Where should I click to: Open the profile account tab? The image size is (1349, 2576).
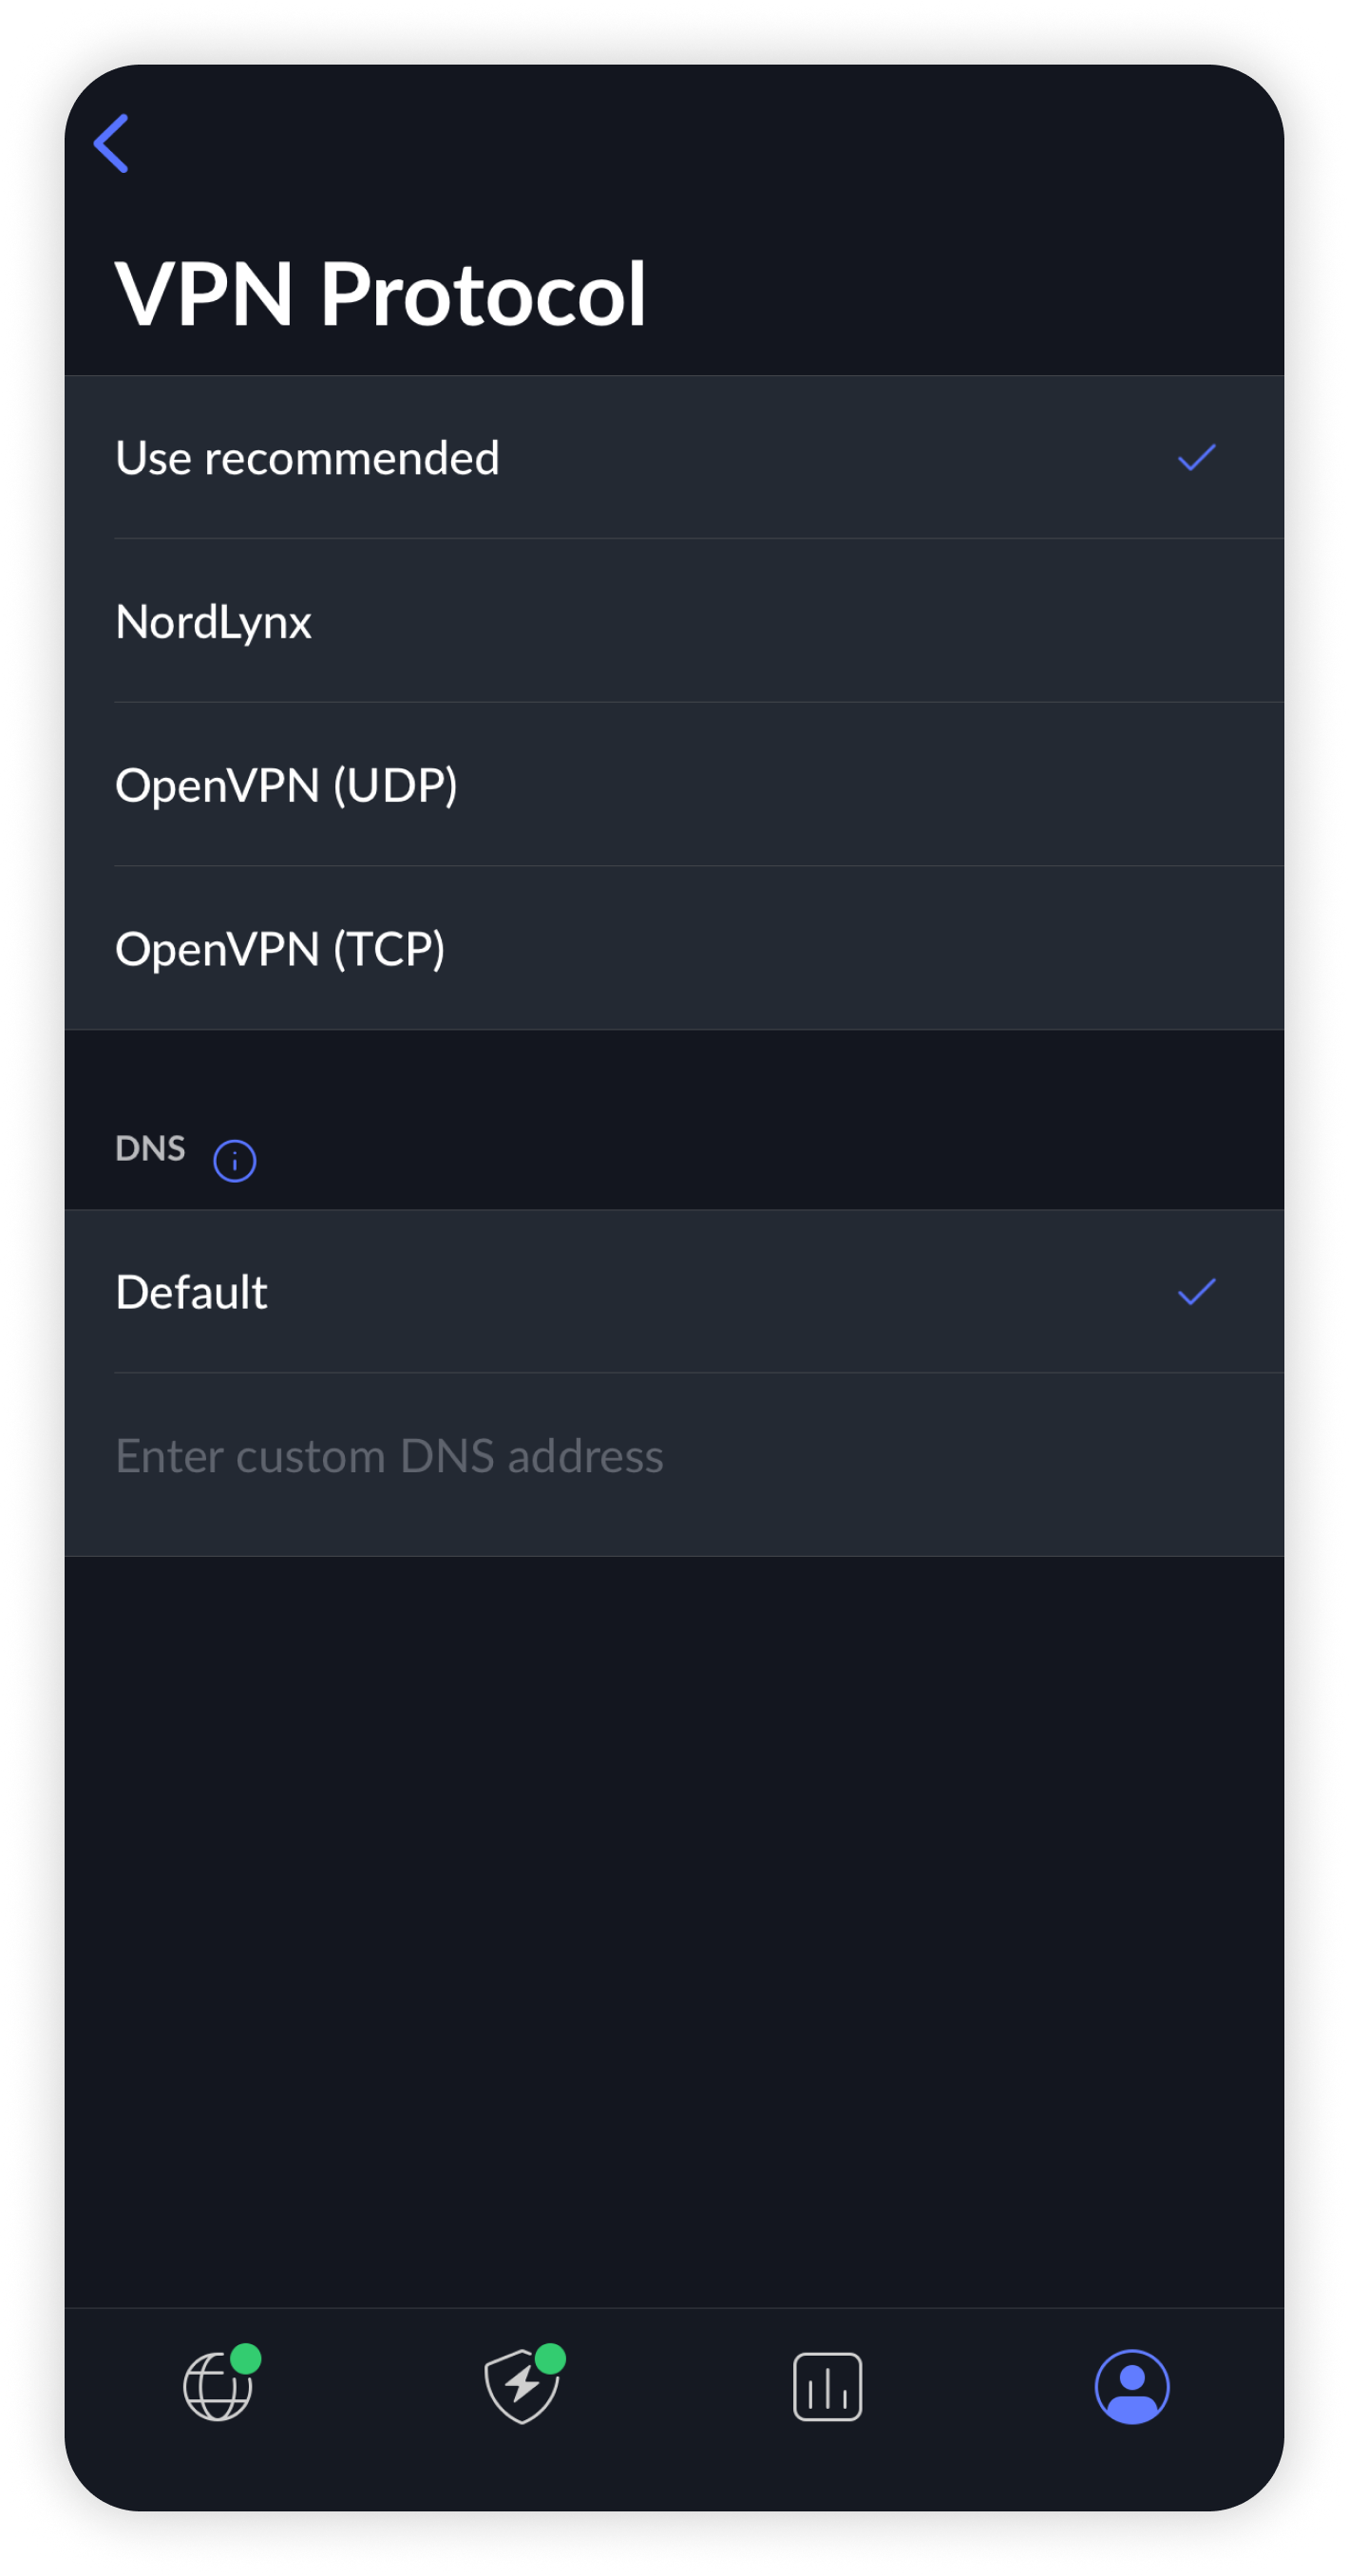[1131, 2387]
